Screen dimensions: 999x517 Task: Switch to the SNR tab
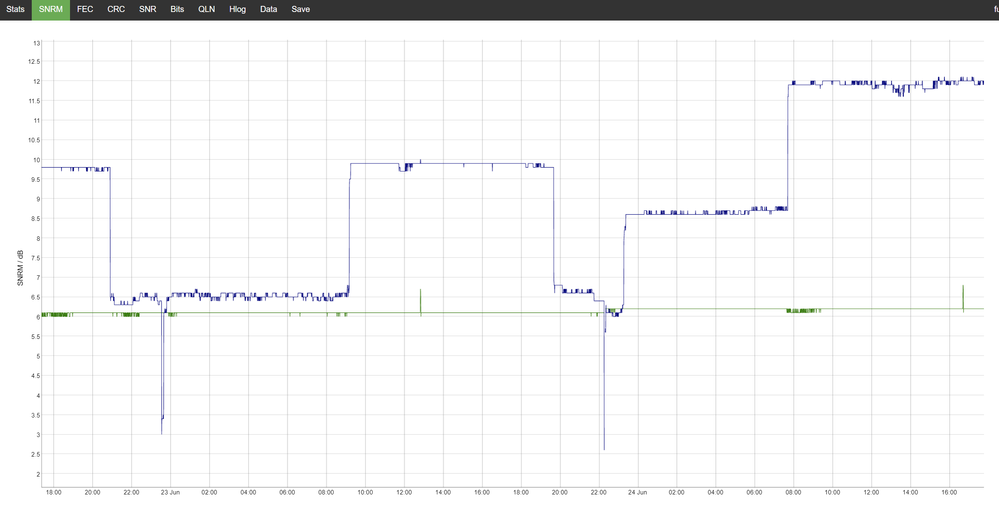click(147, 9)
